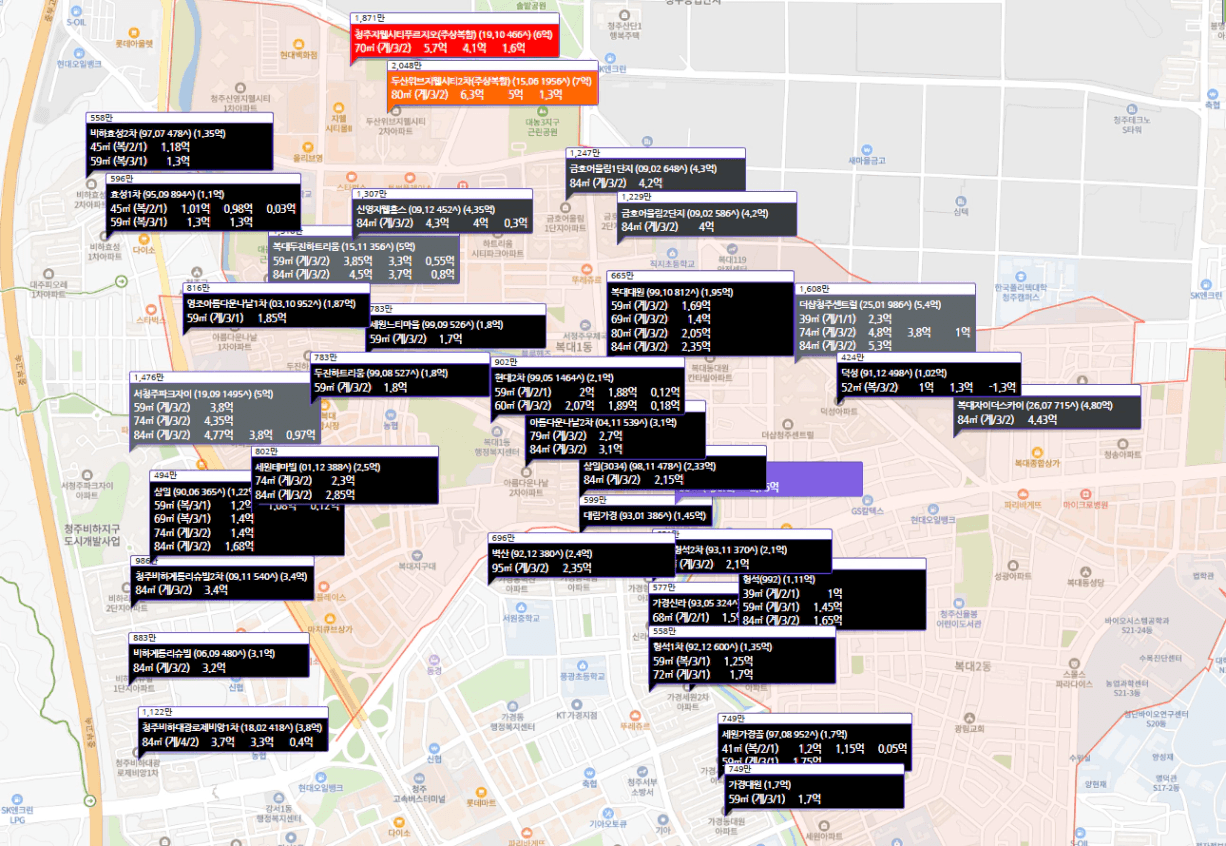Click the S-OIL gas station marker
Image resolution: width=1226 pixels, height=846 pixels.
tap(75, 15)
